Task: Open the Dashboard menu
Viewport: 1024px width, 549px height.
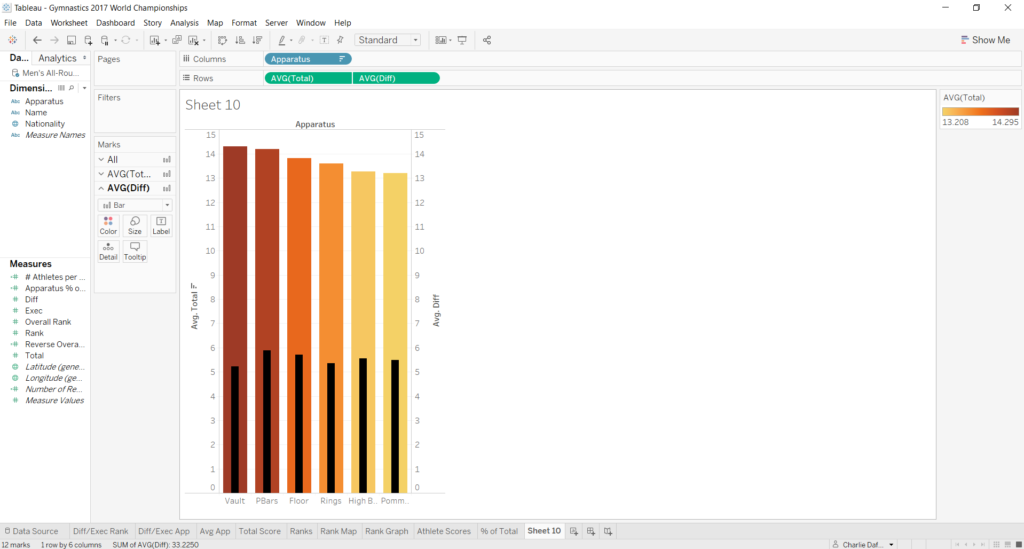Action: (x=115, y=23)
